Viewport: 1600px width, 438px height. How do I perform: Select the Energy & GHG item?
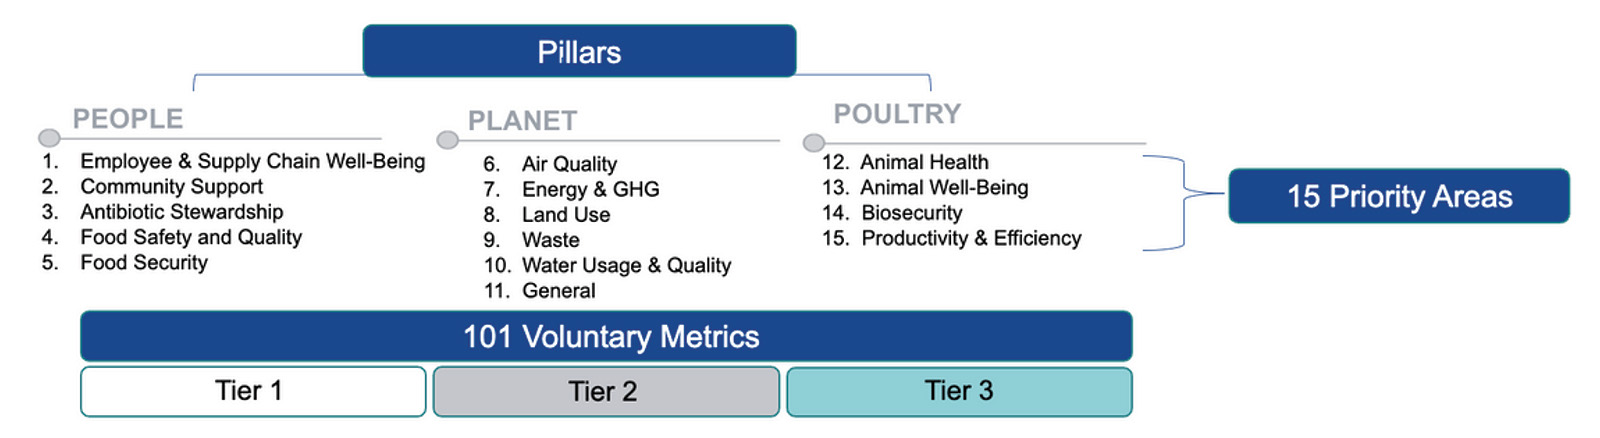point(591,189)
